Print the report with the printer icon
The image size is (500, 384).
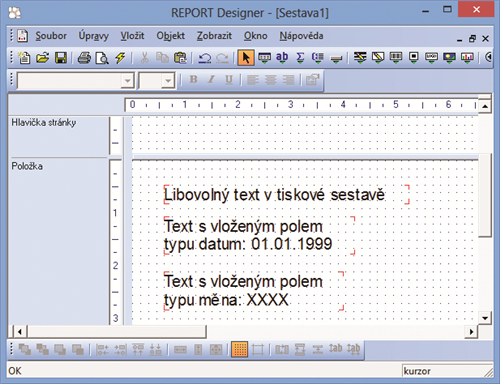click(x=84, y=58)
